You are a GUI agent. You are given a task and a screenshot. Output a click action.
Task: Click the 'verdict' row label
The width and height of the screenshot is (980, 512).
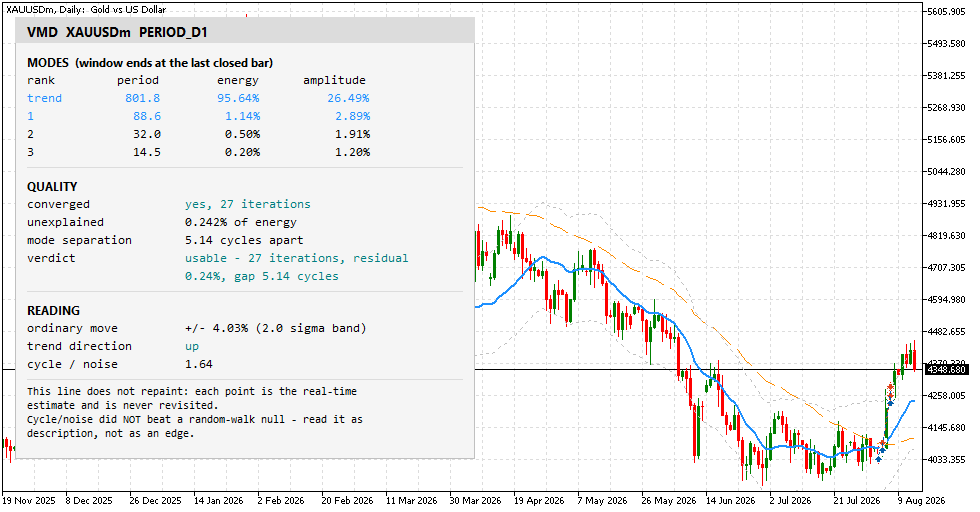51,258
